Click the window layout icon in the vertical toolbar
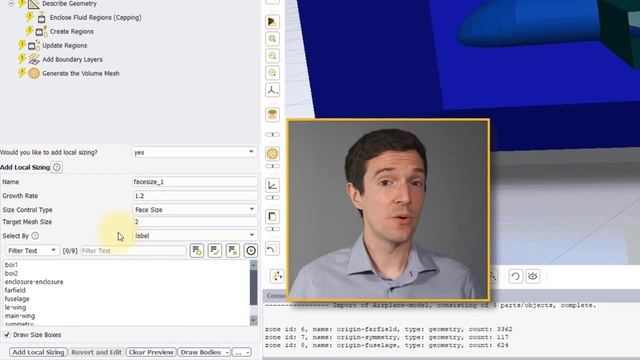The width and height of the screenshot is (640, 360). pyautogui.click(x=272, y=216)
